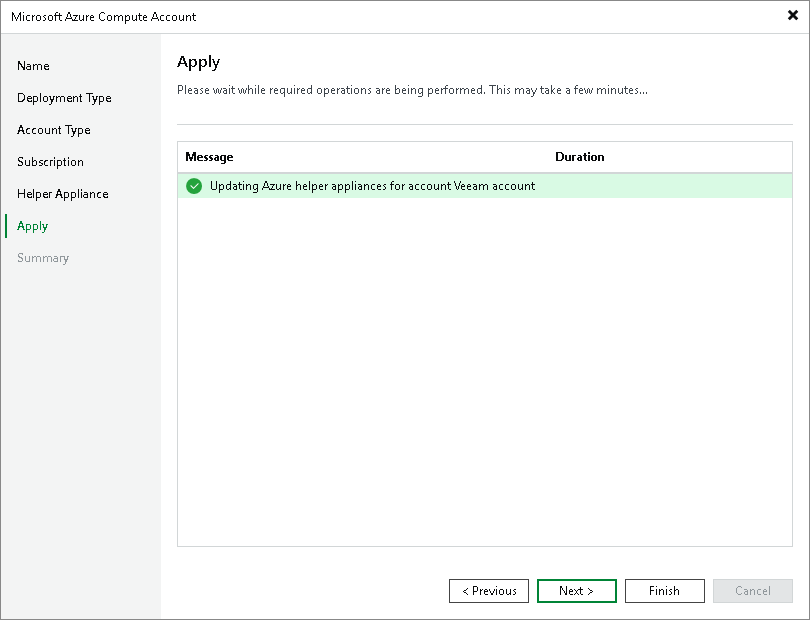Sort by the Message column header

209,157
